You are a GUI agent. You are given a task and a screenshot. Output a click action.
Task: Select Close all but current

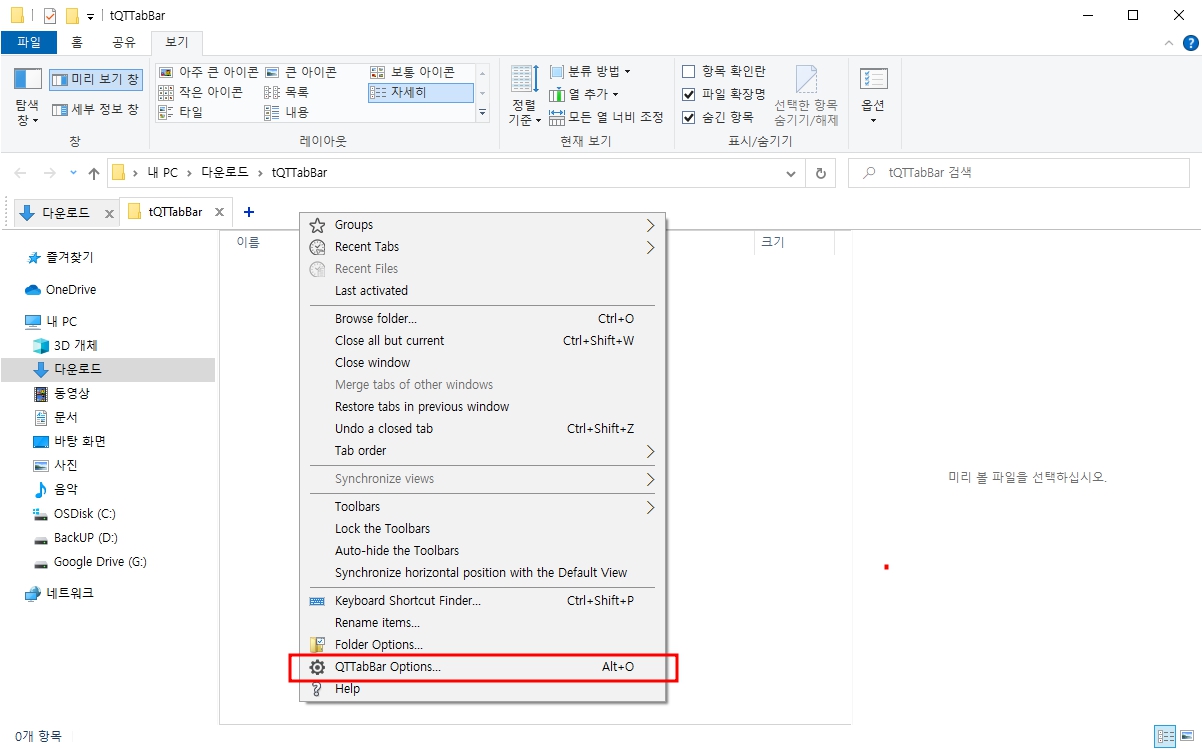[483, 341]
